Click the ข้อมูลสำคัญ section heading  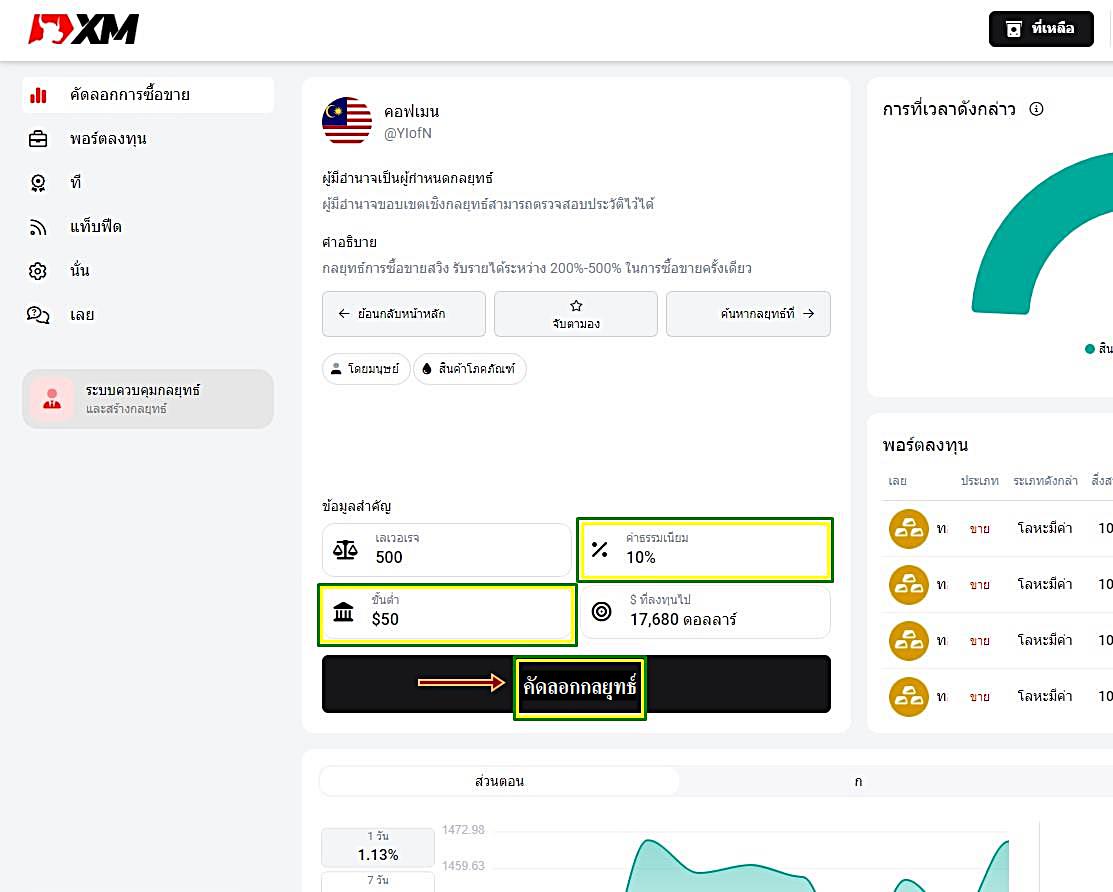[356, 506]
